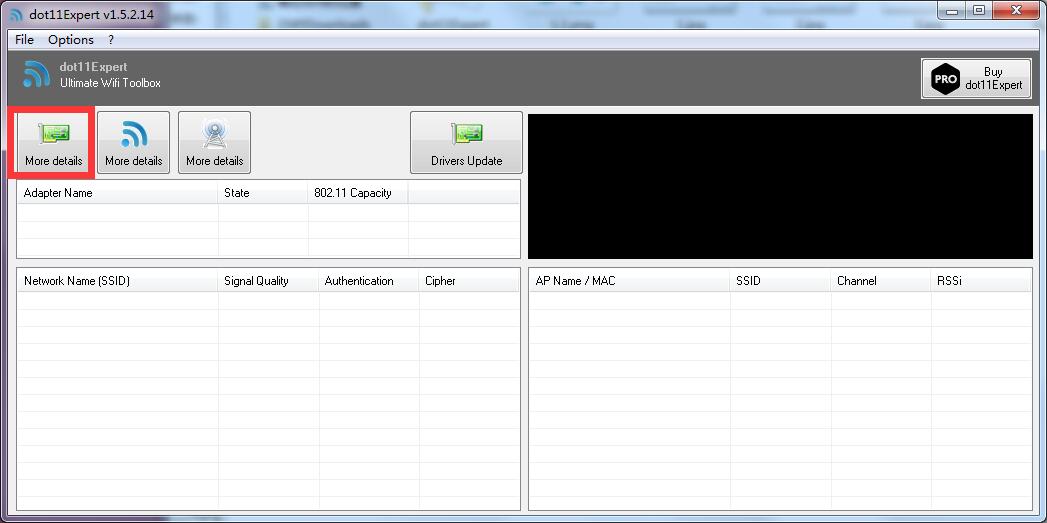Sort by AP Name / MAC column
This screenshot has width=1047, height=523.
(x=630, y=281)
